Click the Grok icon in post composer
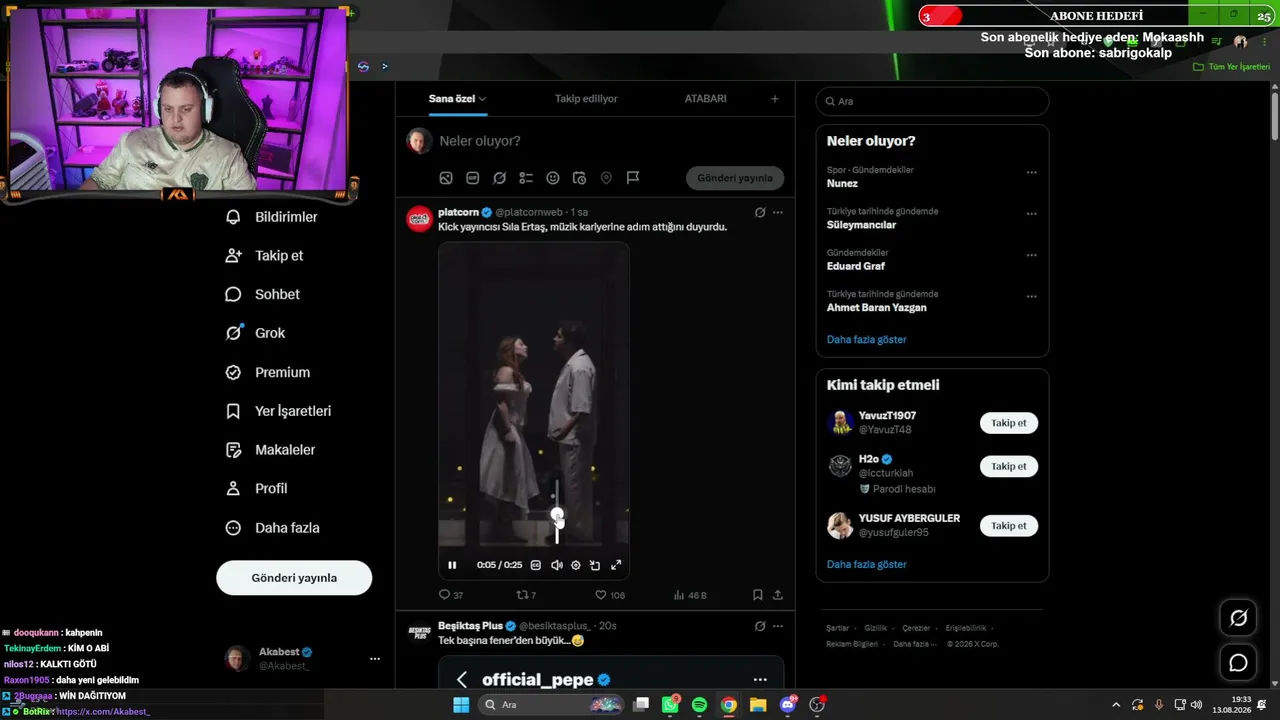This screenshot has height=720, width=1280. pos(499,178)
